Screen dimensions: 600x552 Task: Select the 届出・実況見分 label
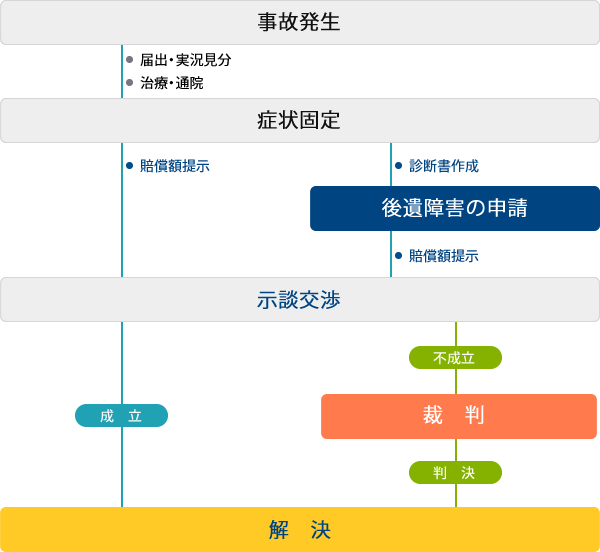click(x=186, y=60)
